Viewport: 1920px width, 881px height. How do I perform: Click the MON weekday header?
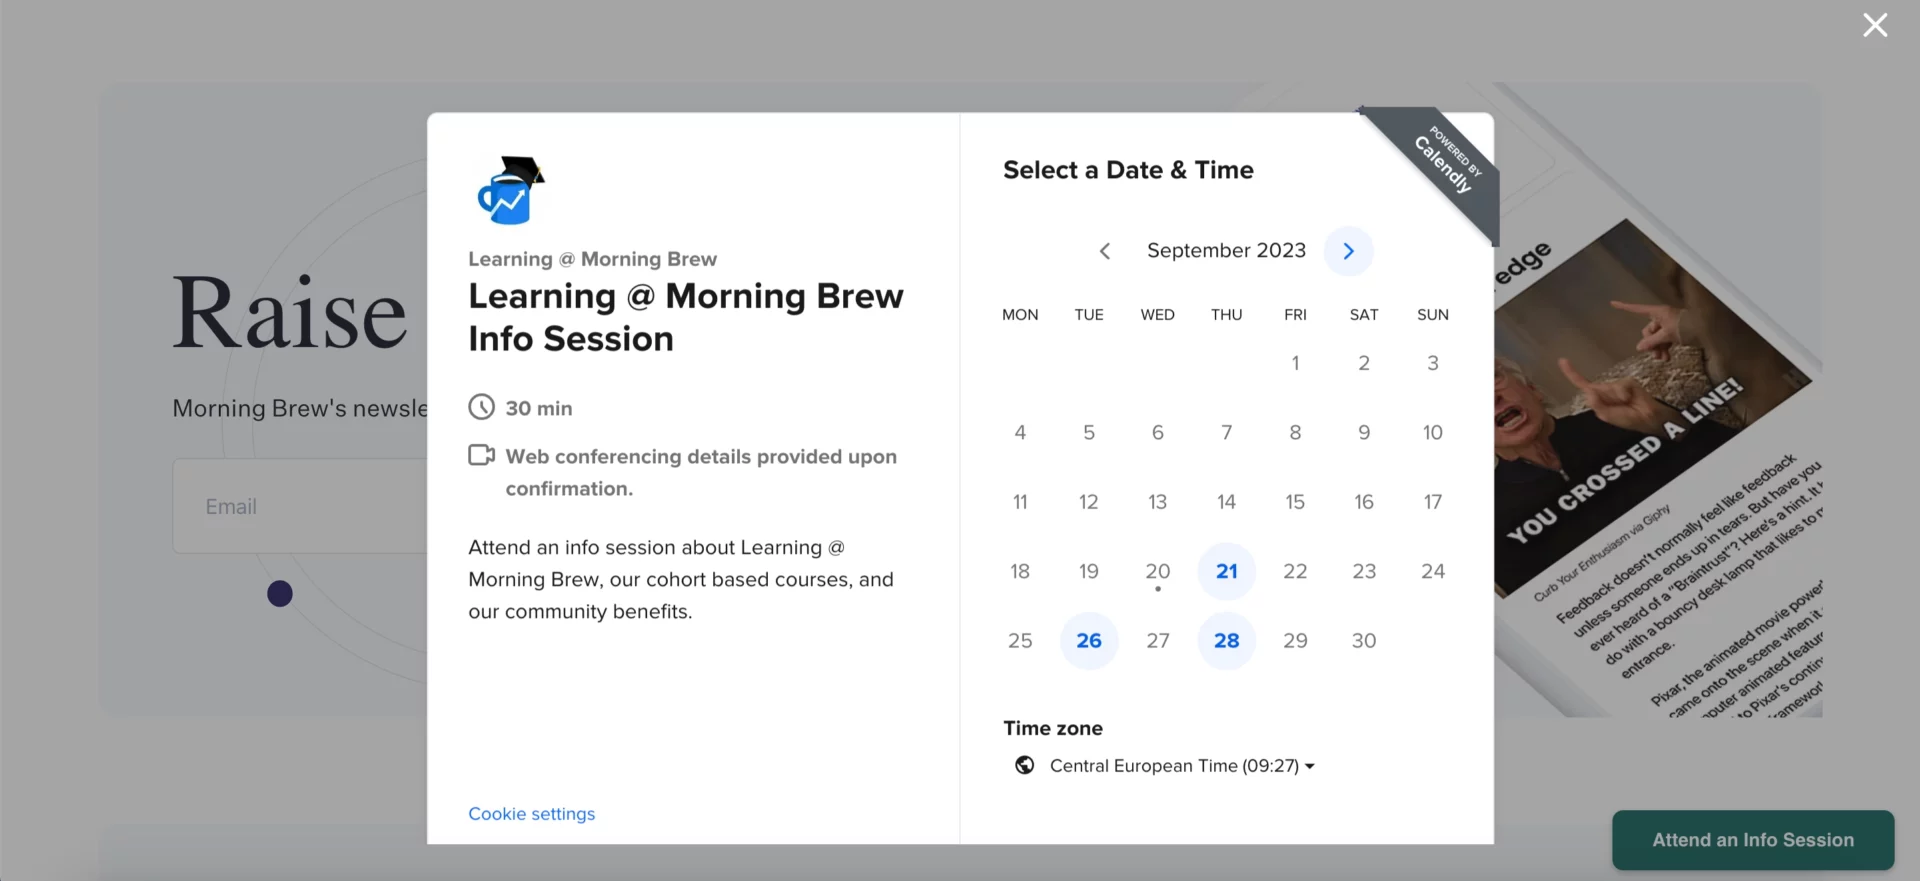(1020, 314)
